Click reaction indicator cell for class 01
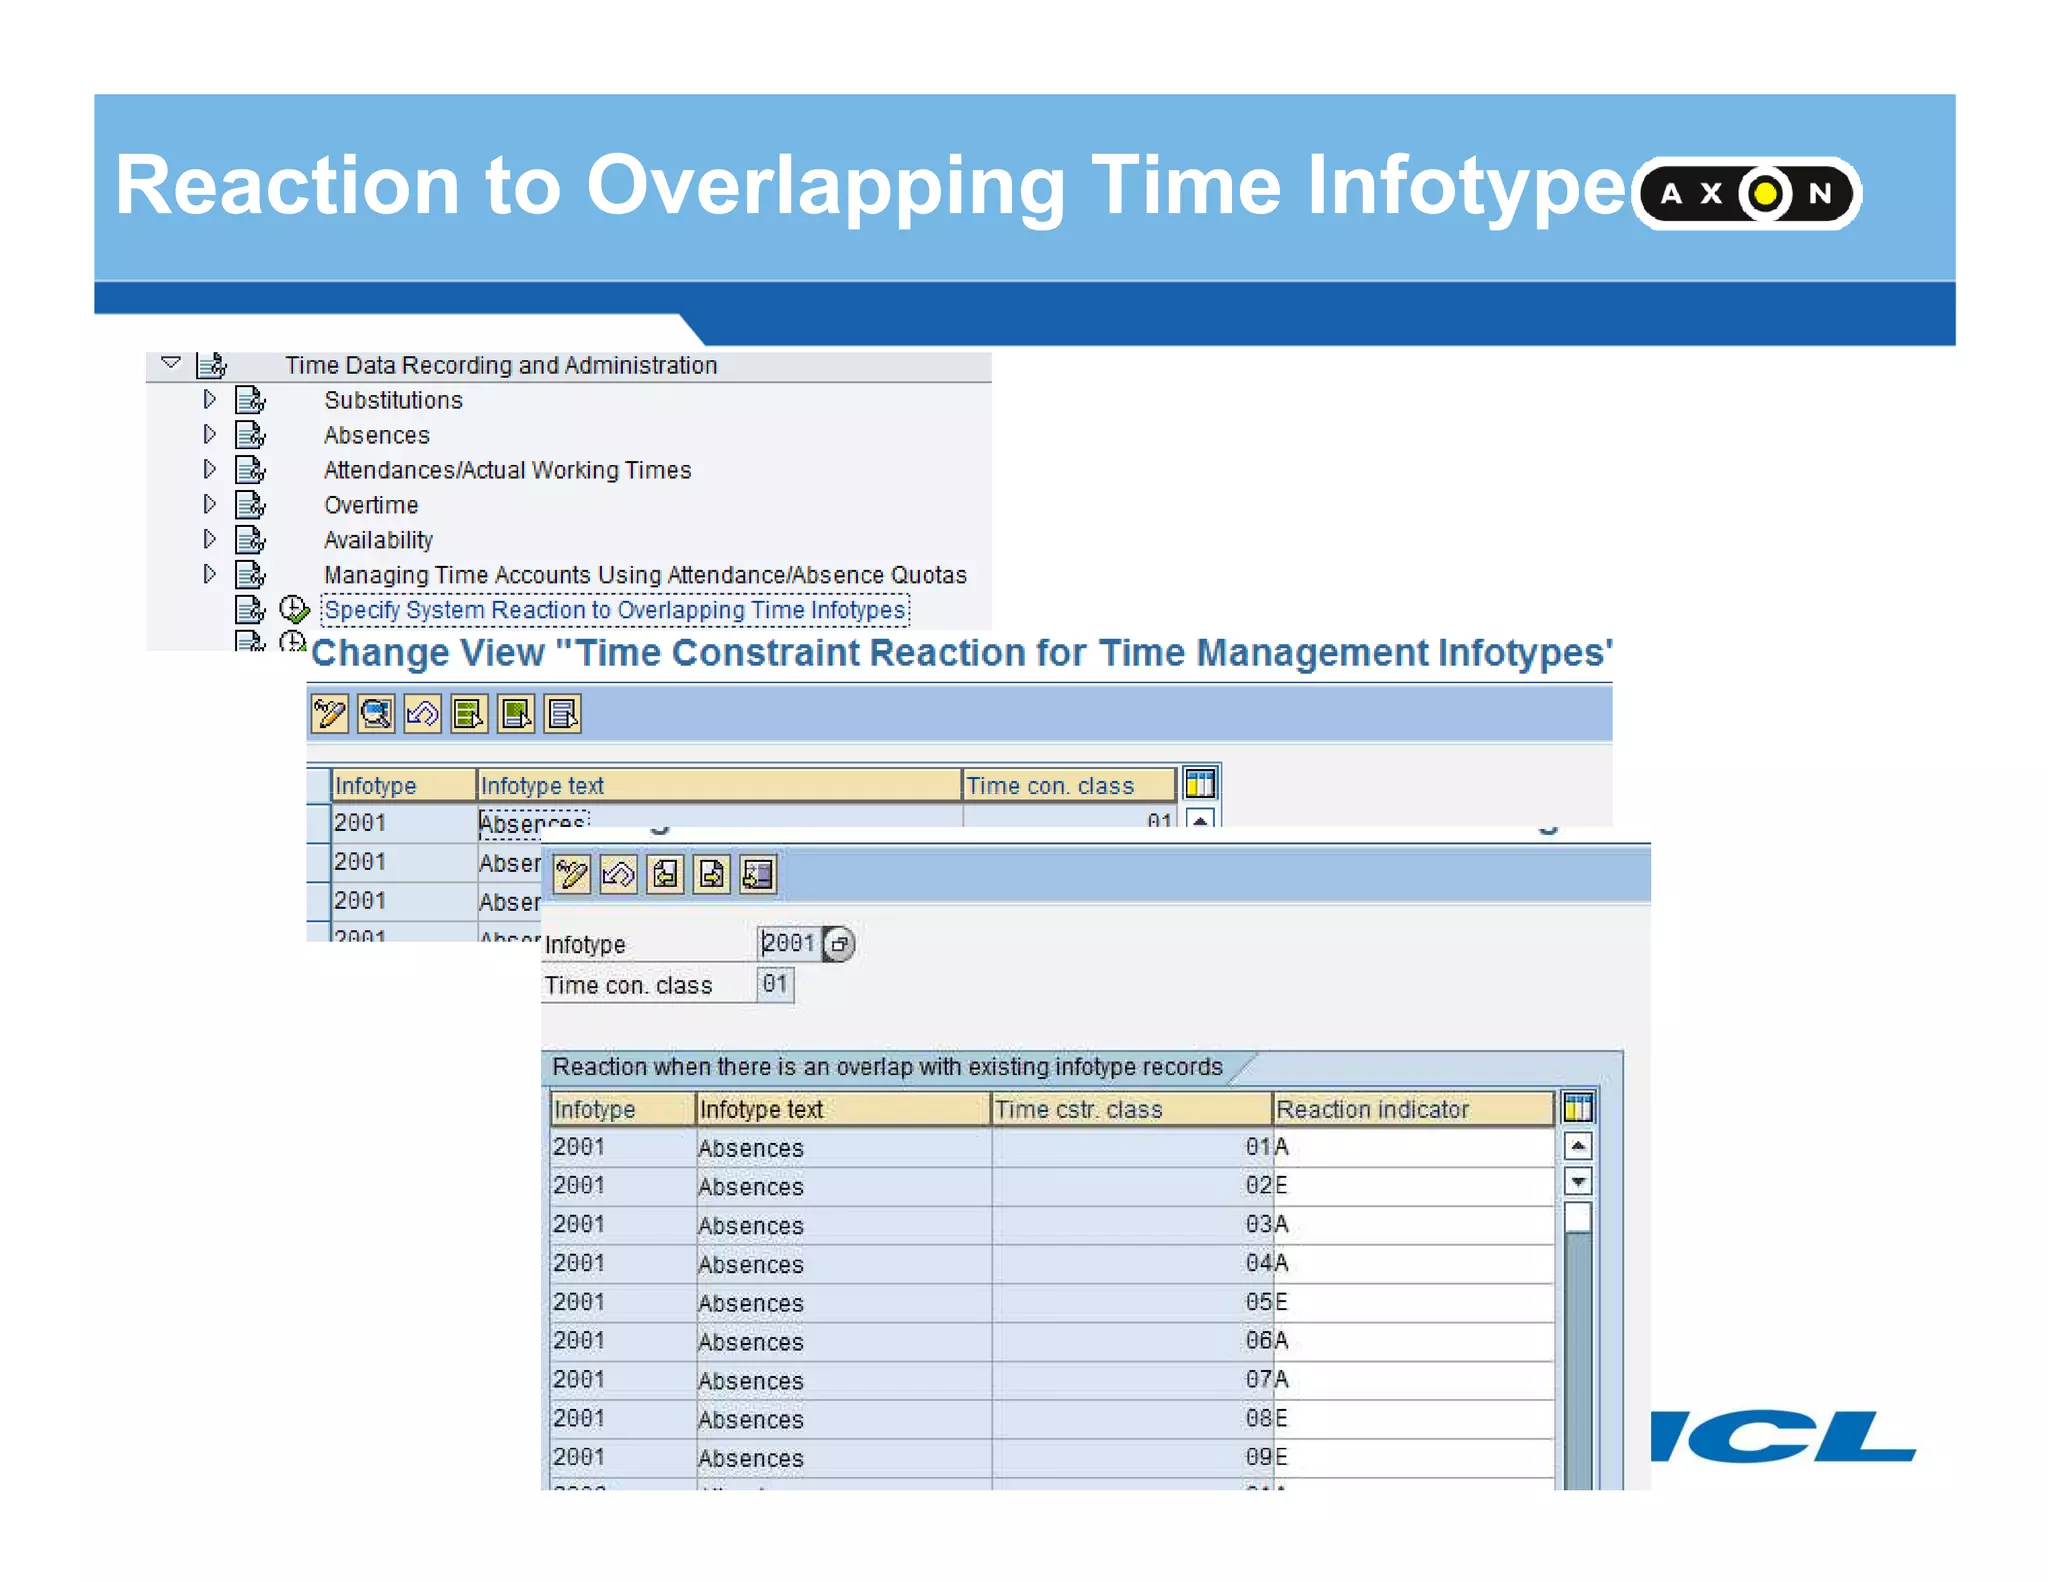 tap(1413, 1147)
